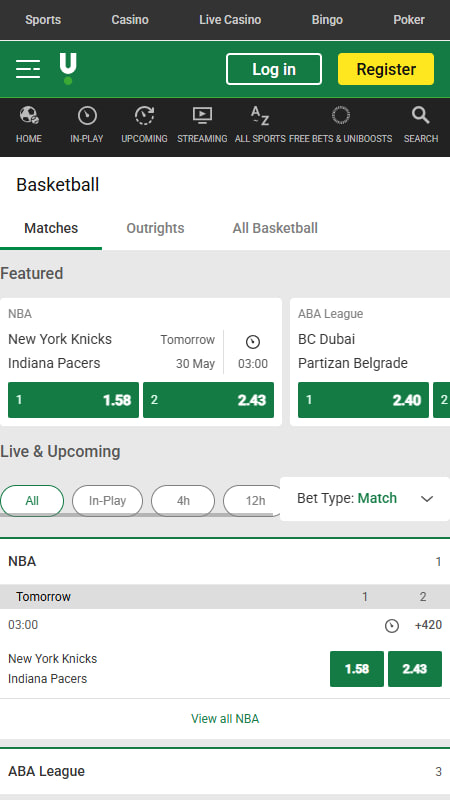
Task: Select the 4h filter pill
Action: (183, 501)
